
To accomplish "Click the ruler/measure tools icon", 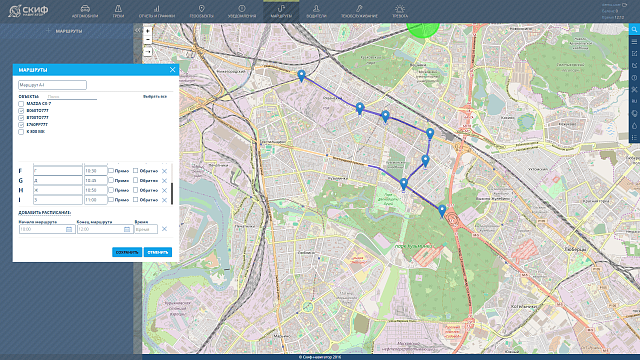I will (634, 89).
